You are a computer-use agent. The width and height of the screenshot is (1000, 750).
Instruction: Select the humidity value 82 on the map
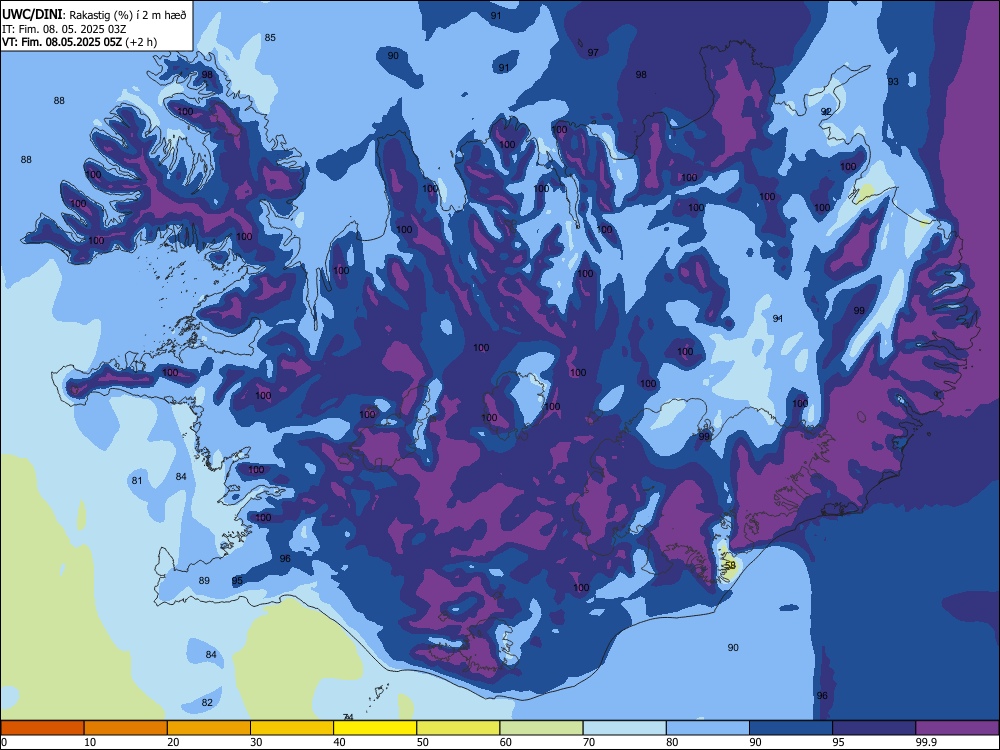click(x=207, y=702)
